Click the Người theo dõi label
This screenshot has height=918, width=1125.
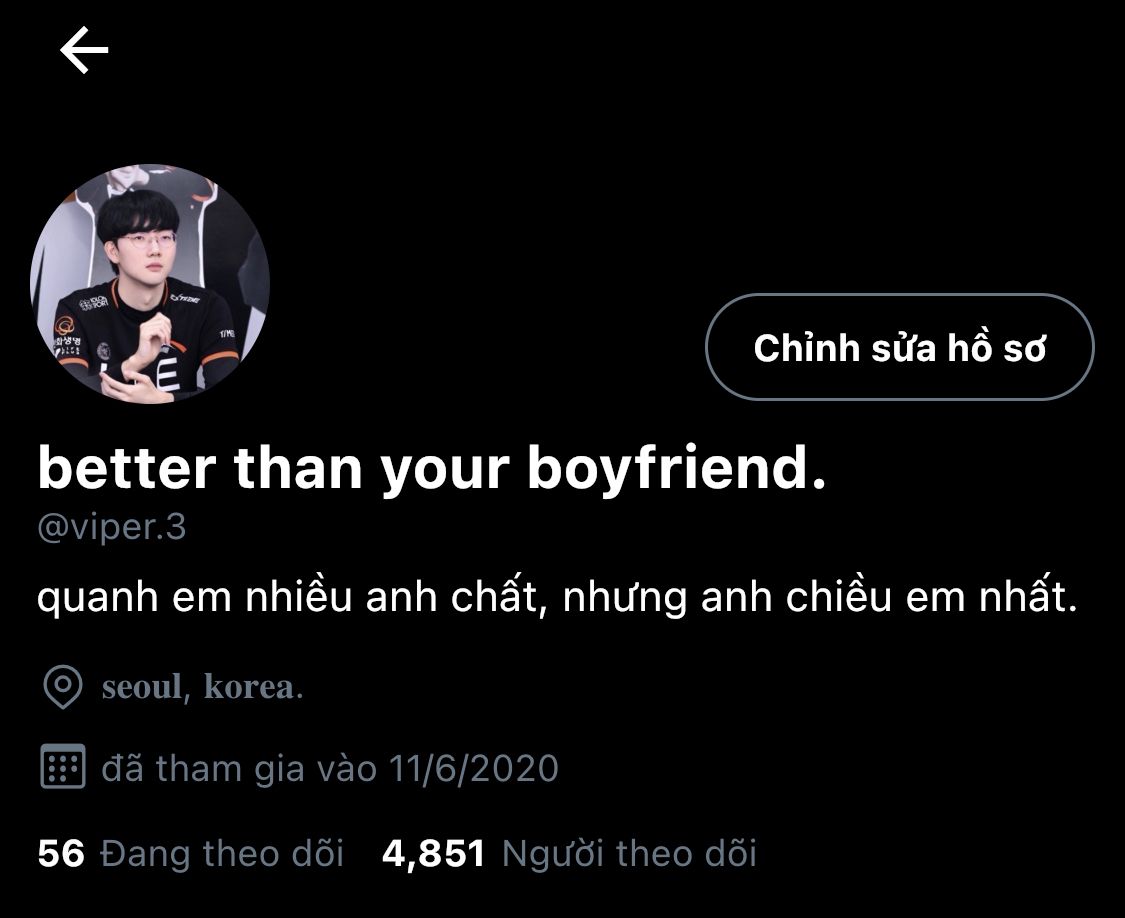click(x=629, y=853)
